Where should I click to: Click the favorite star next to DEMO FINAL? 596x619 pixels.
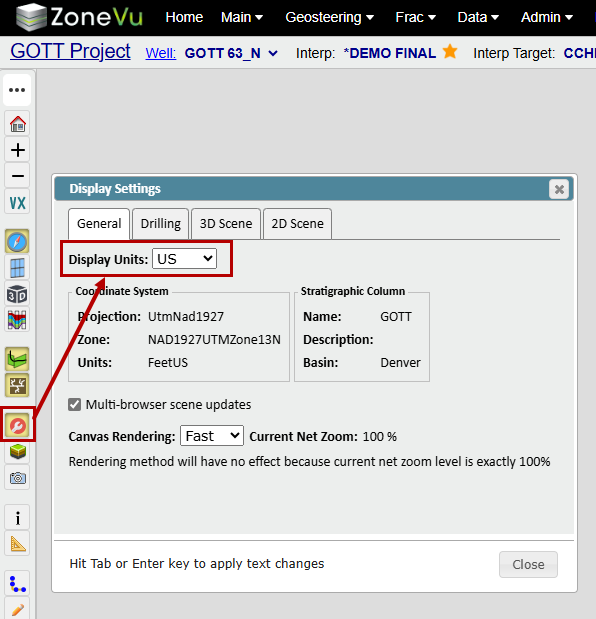450,52
